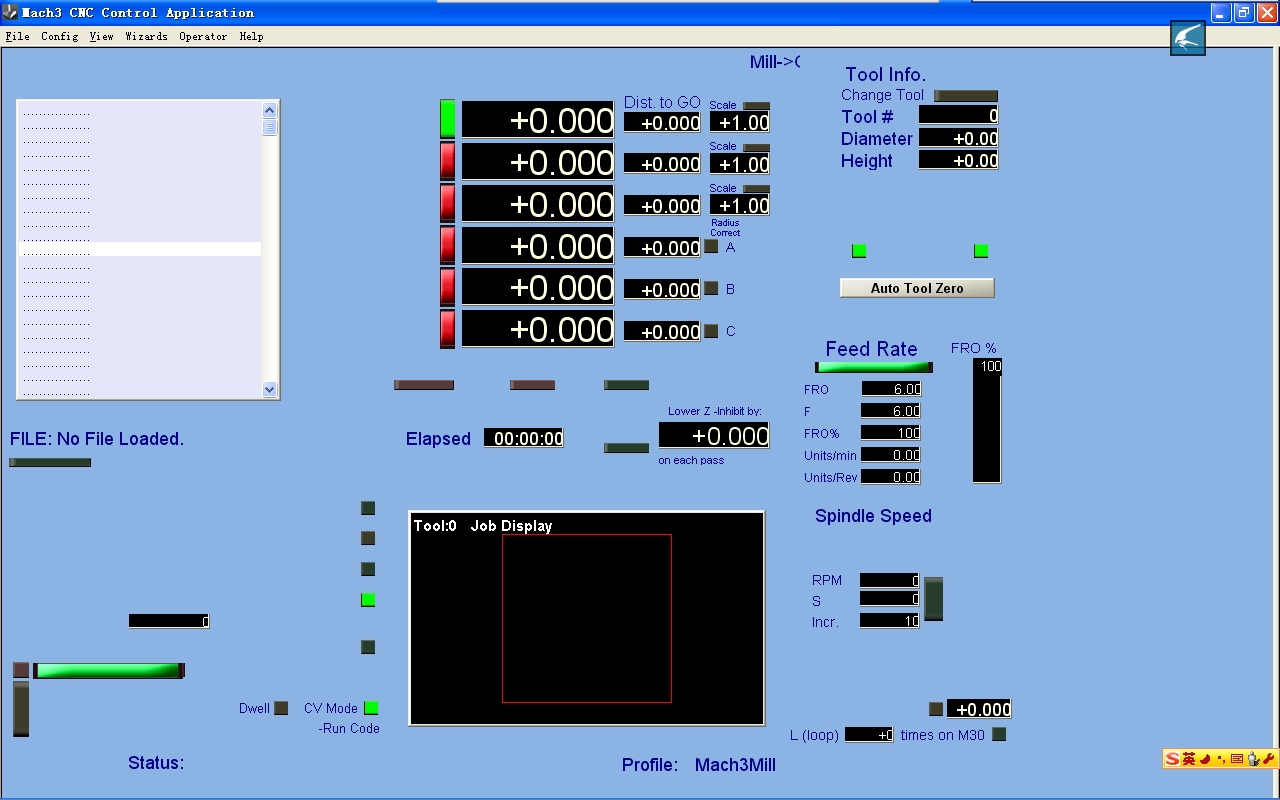Click the spindle RPM field
The height and width of the screenshot is (800, 1280).
[x=889, y=580]
